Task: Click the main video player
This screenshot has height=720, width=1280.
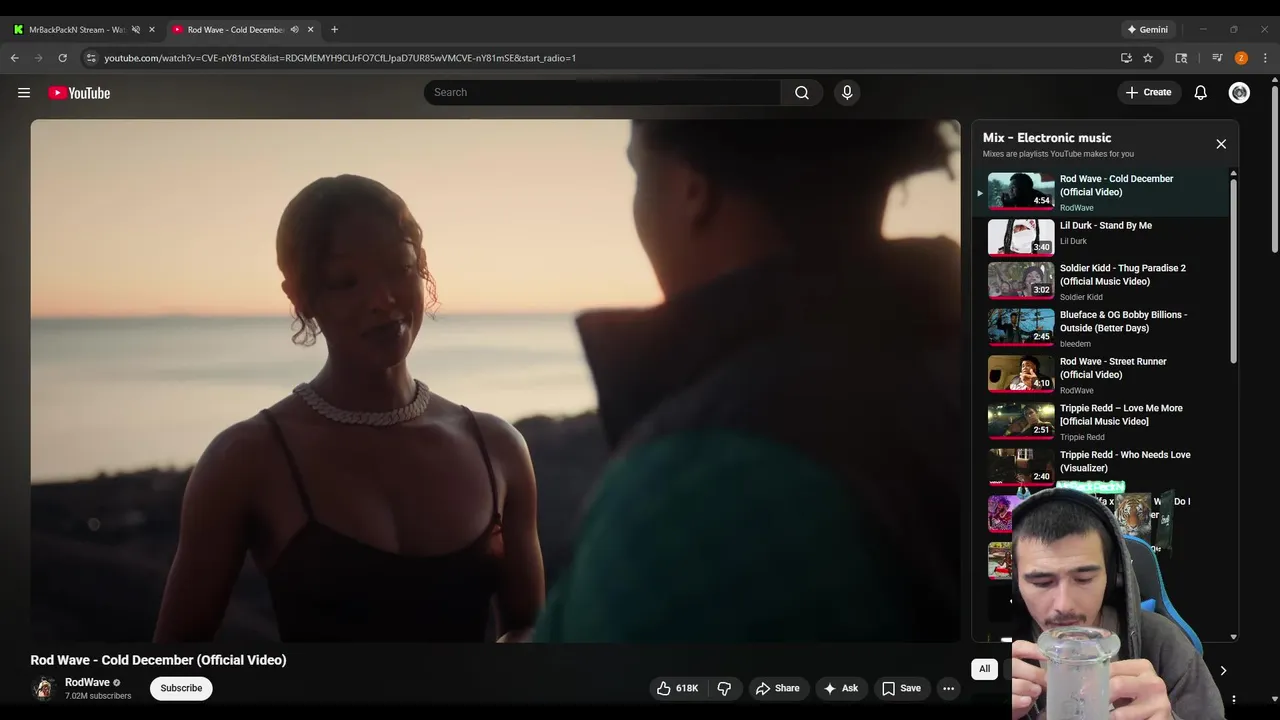Action: point(495,381)
